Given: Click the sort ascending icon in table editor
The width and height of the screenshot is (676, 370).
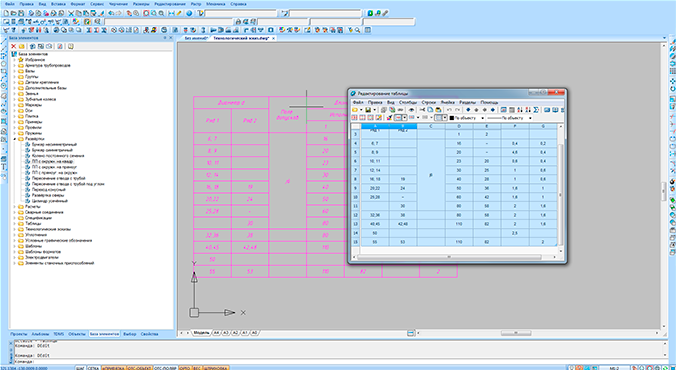Looking at the screenshot, I should point(520,110).
